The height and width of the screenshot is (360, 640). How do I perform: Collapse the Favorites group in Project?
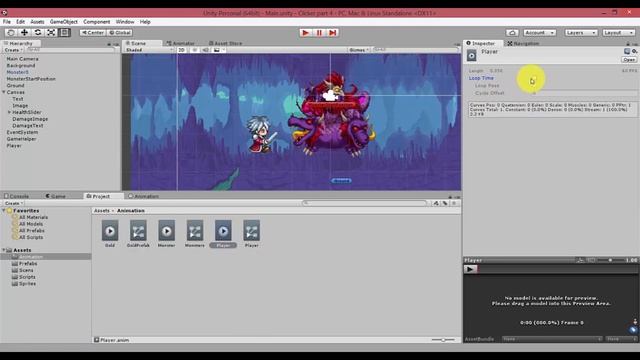coord(4,211)
